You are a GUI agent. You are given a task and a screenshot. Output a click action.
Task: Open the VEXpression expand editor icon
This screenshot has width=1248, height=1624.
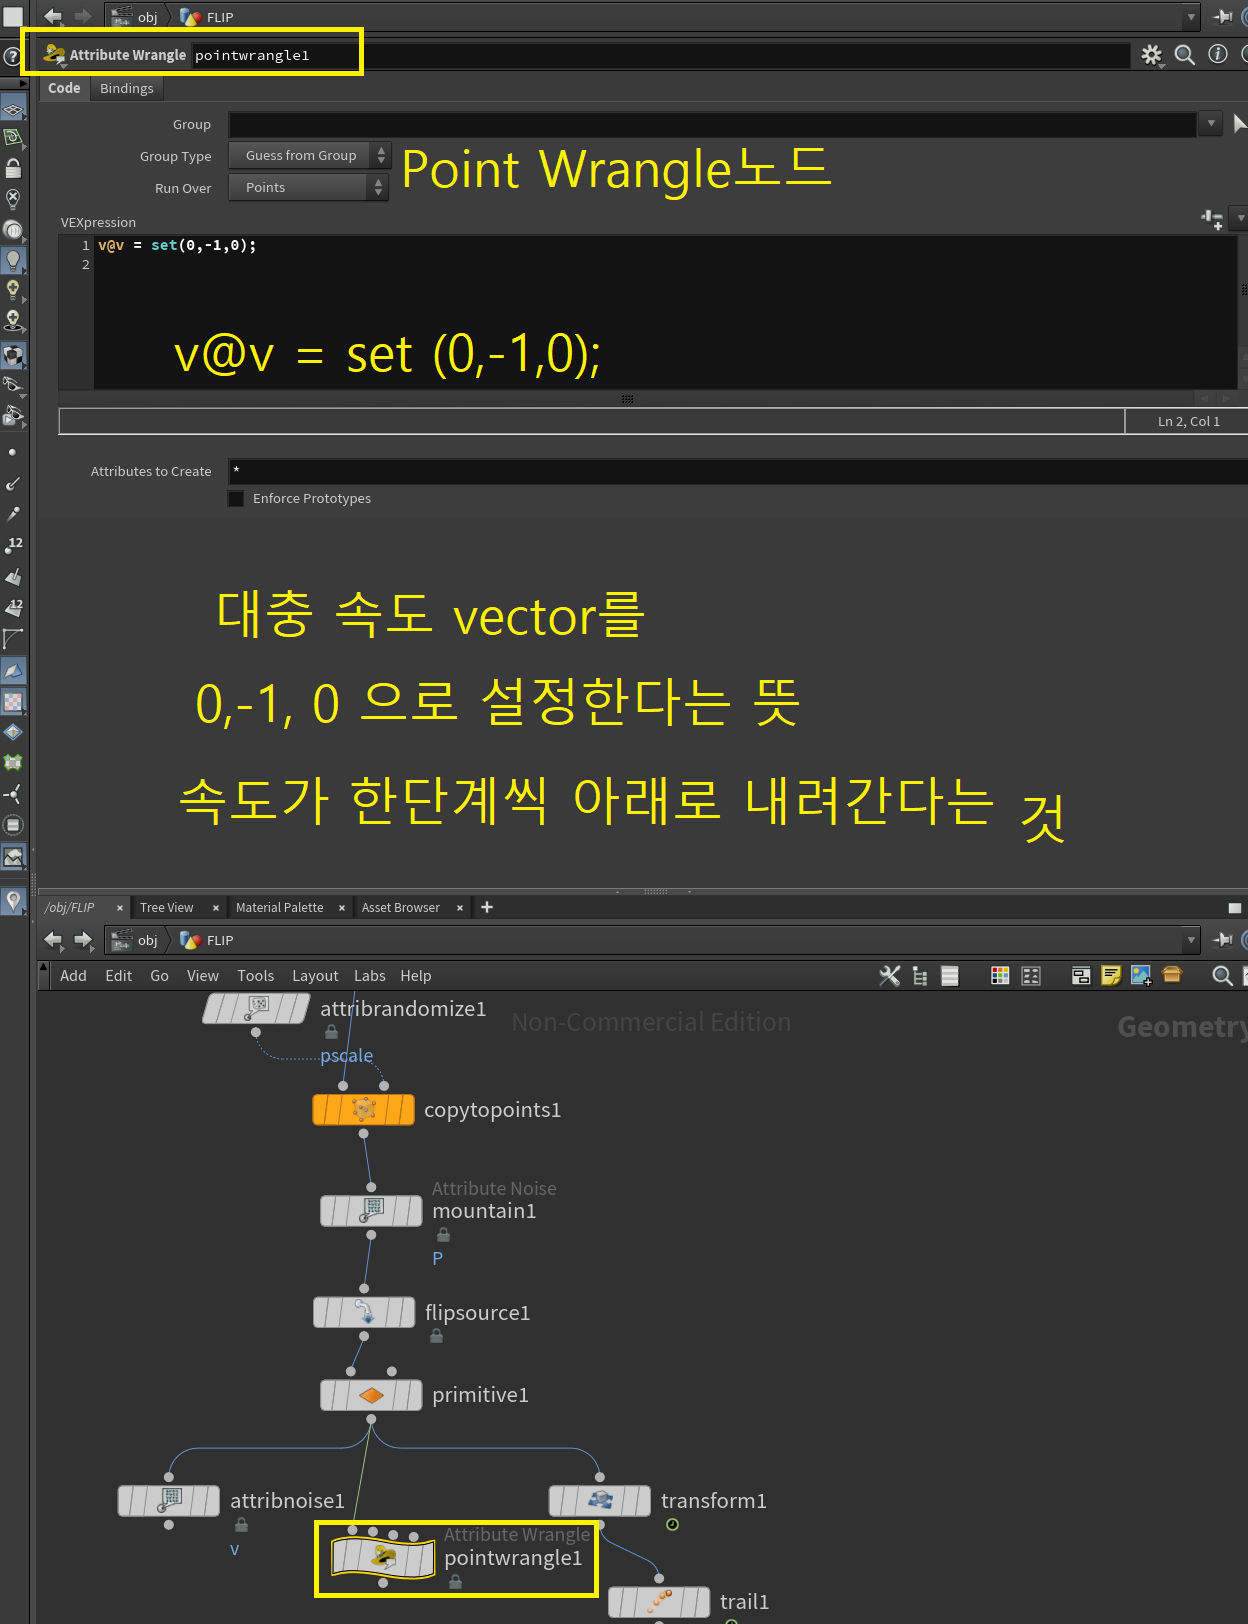[x=1212, y=219]
